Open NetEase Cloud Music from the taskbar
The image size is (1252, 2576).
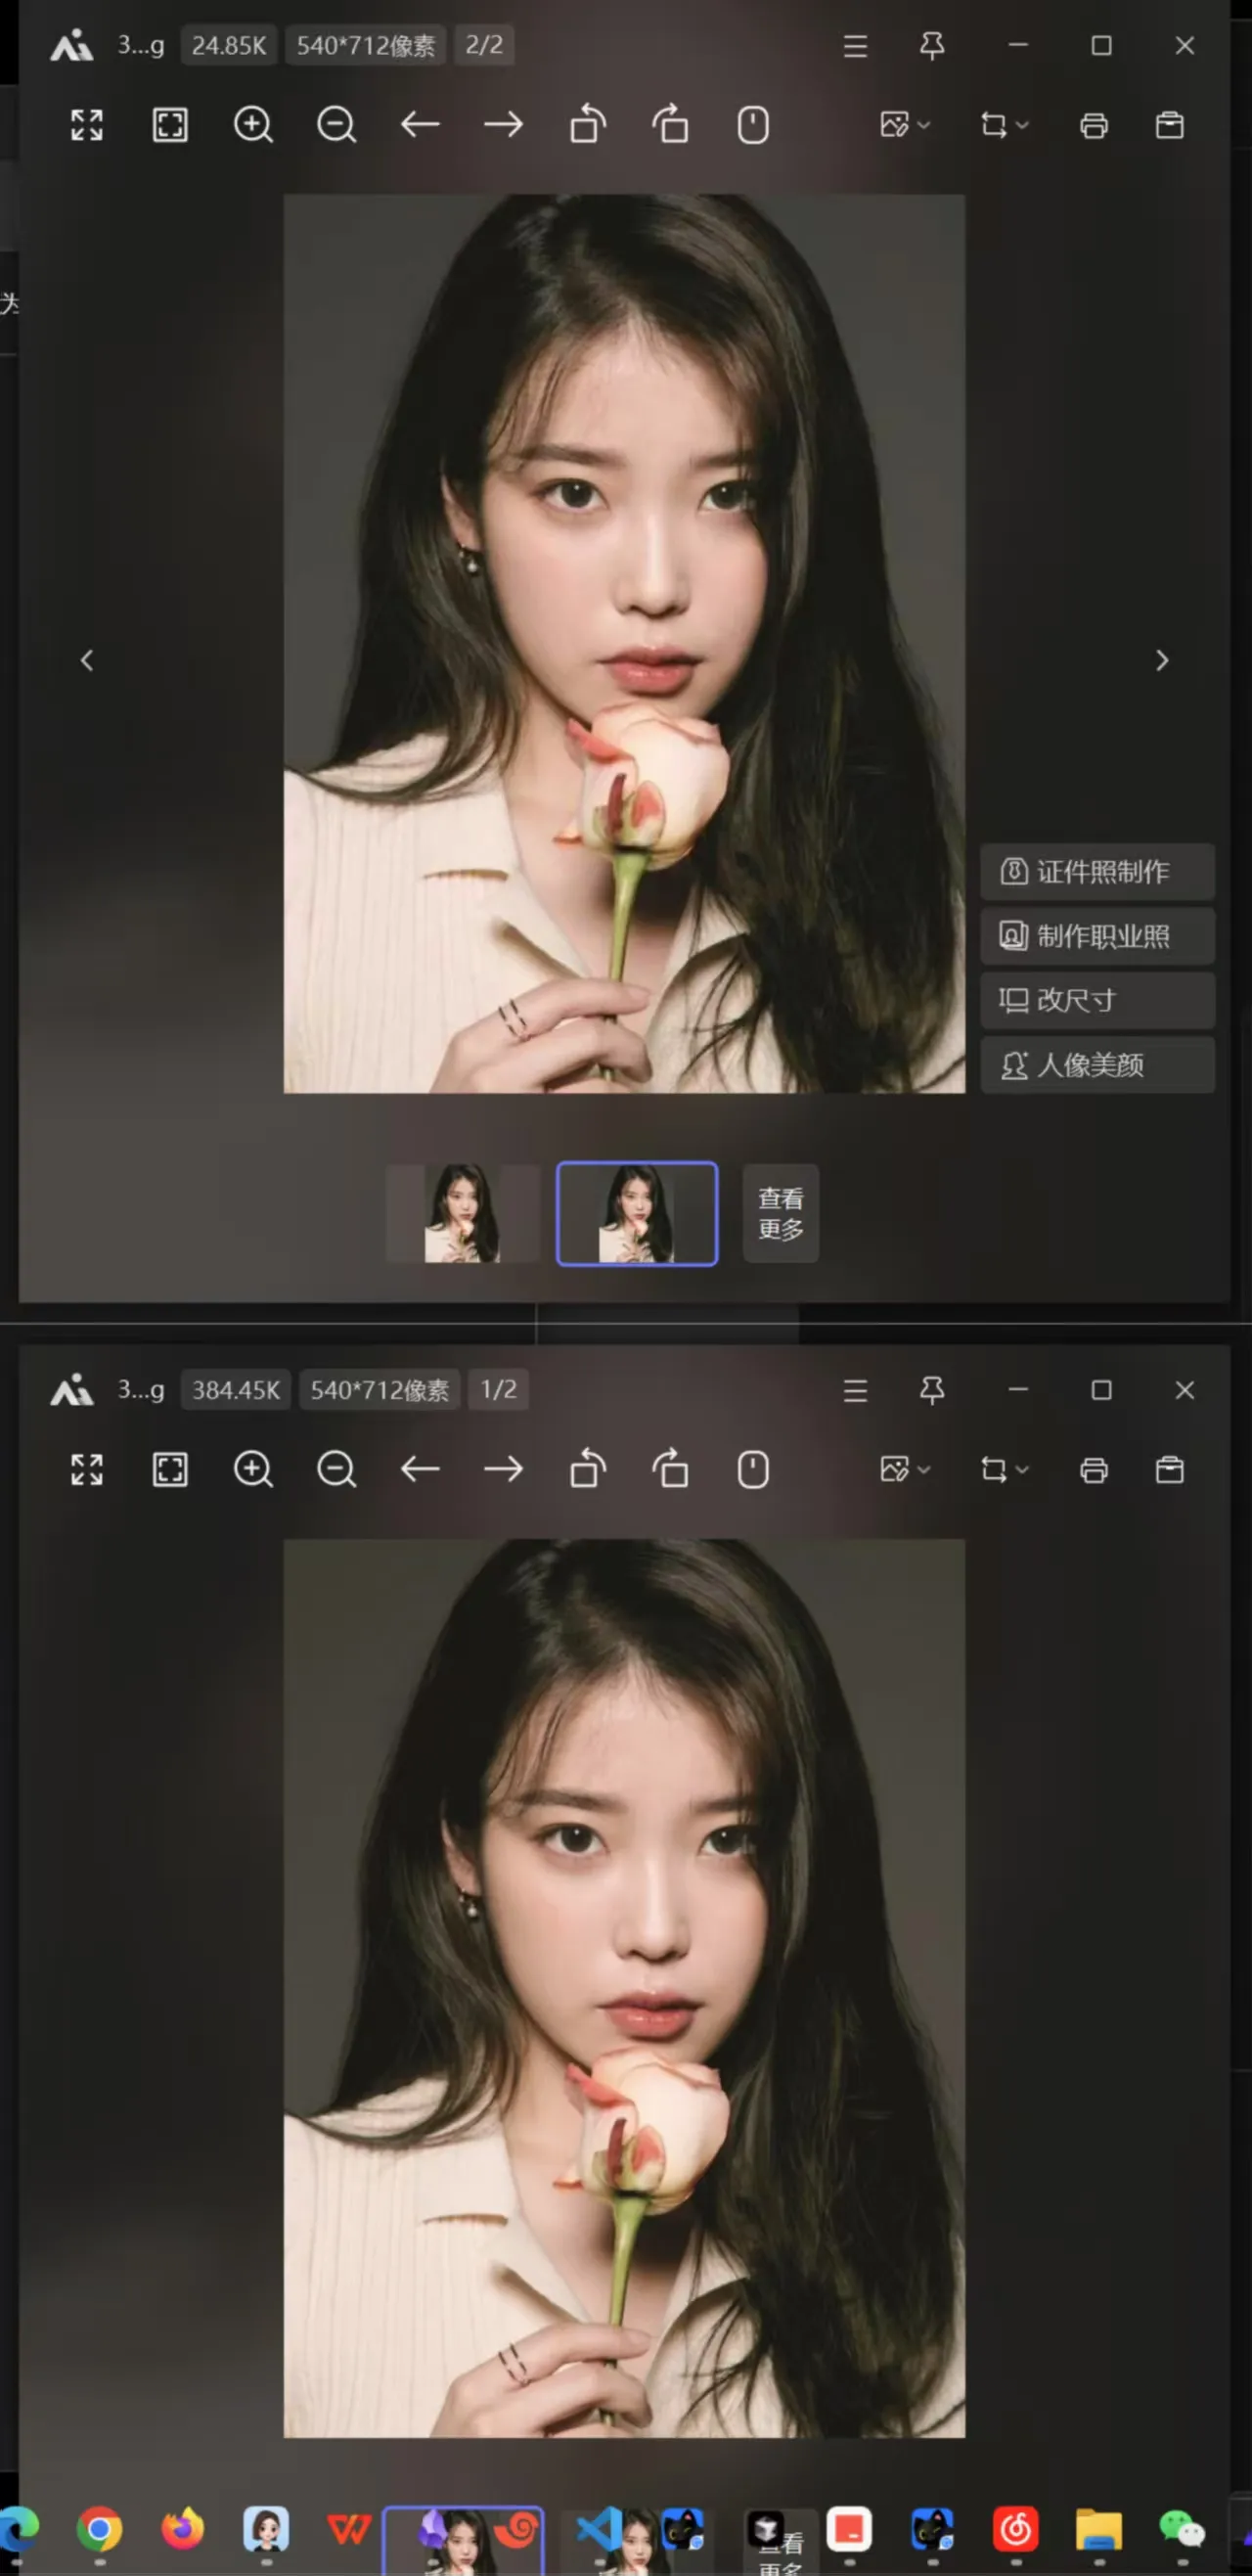(x=1016, y=2530)
